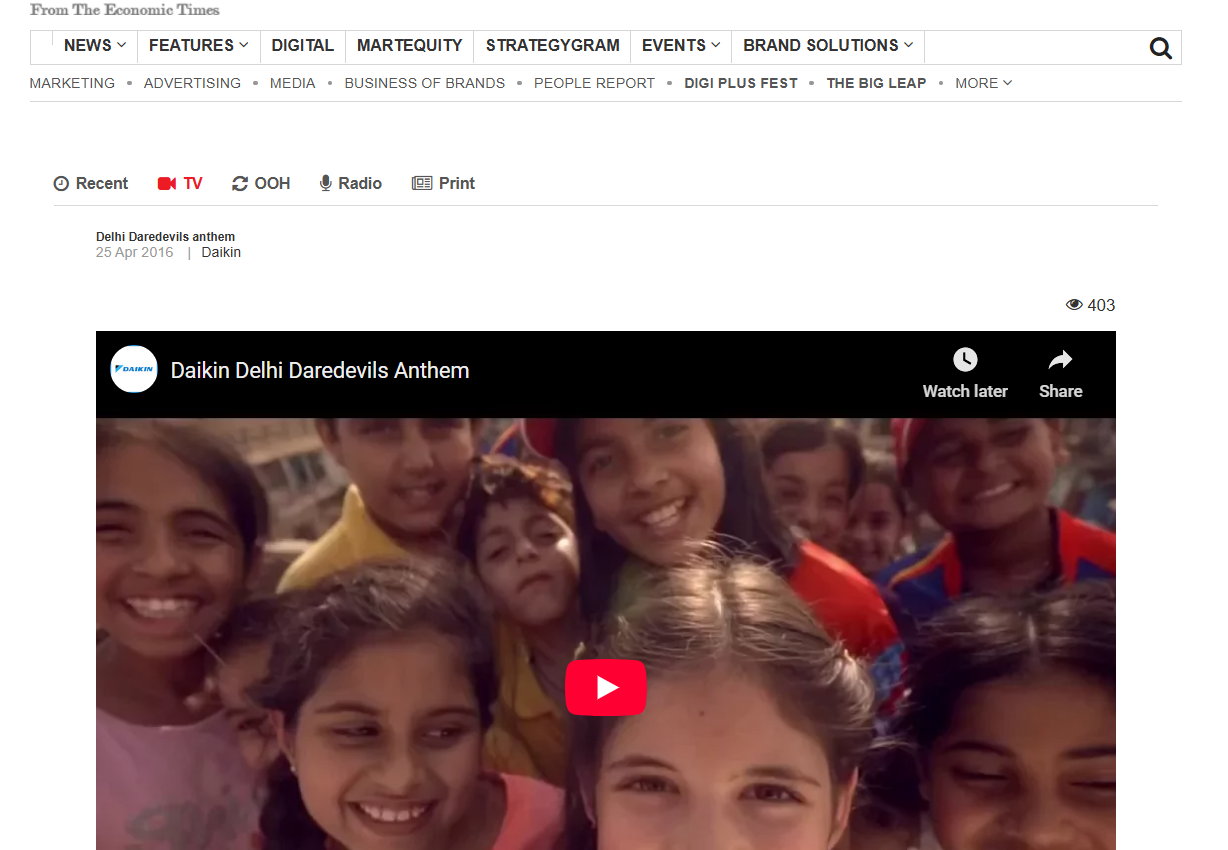Open the DIGITAL menu item

(x=302, y=46)
